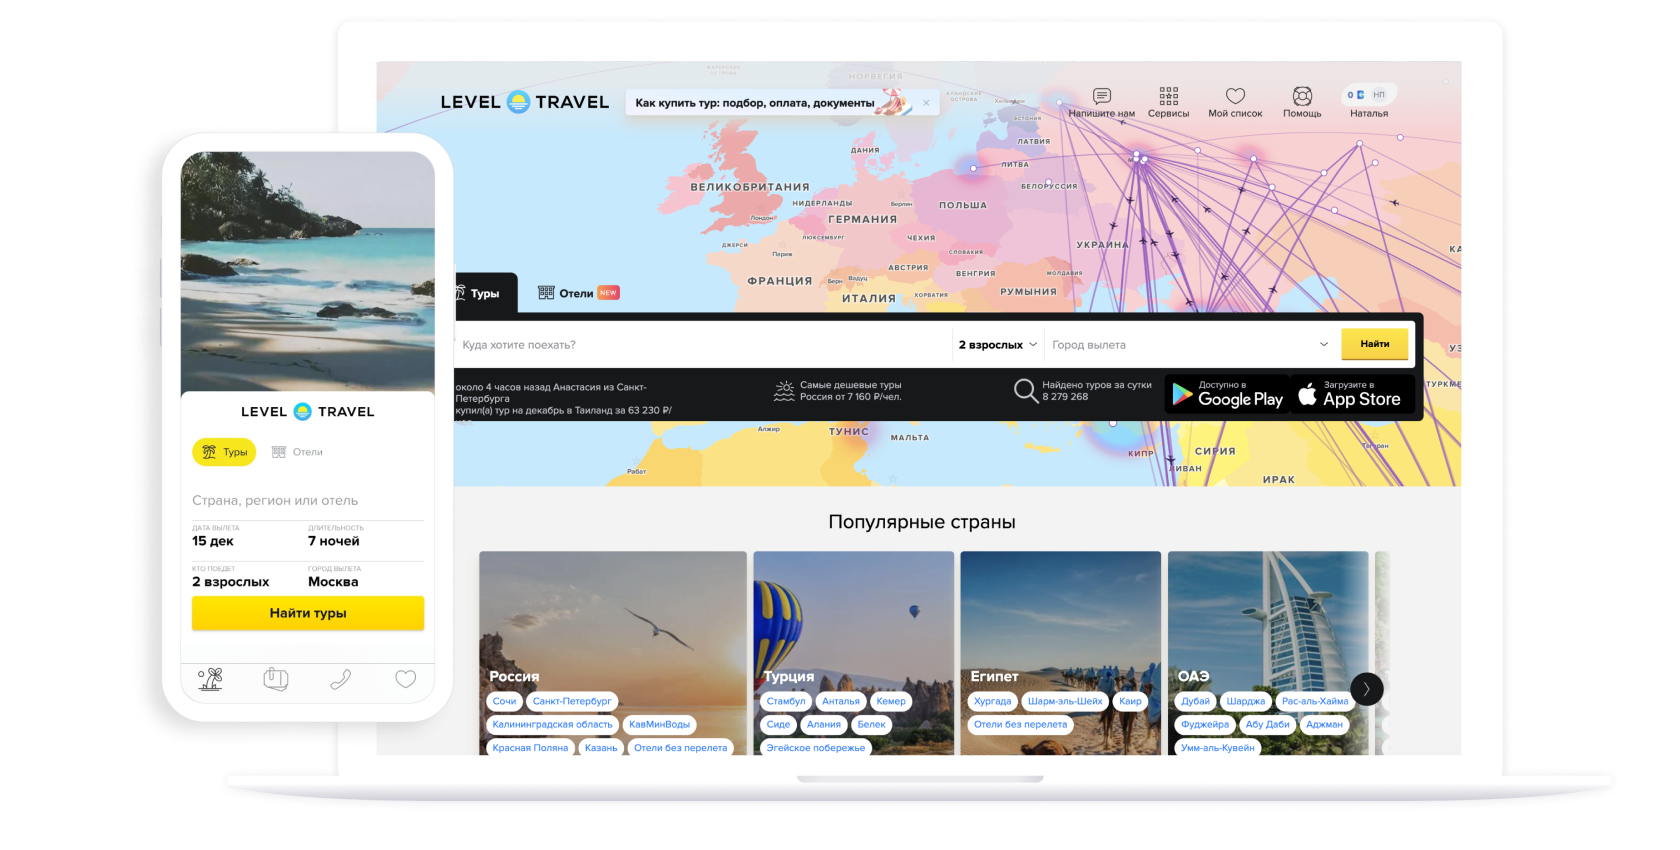Select the Анталья tag

point(841,701)
